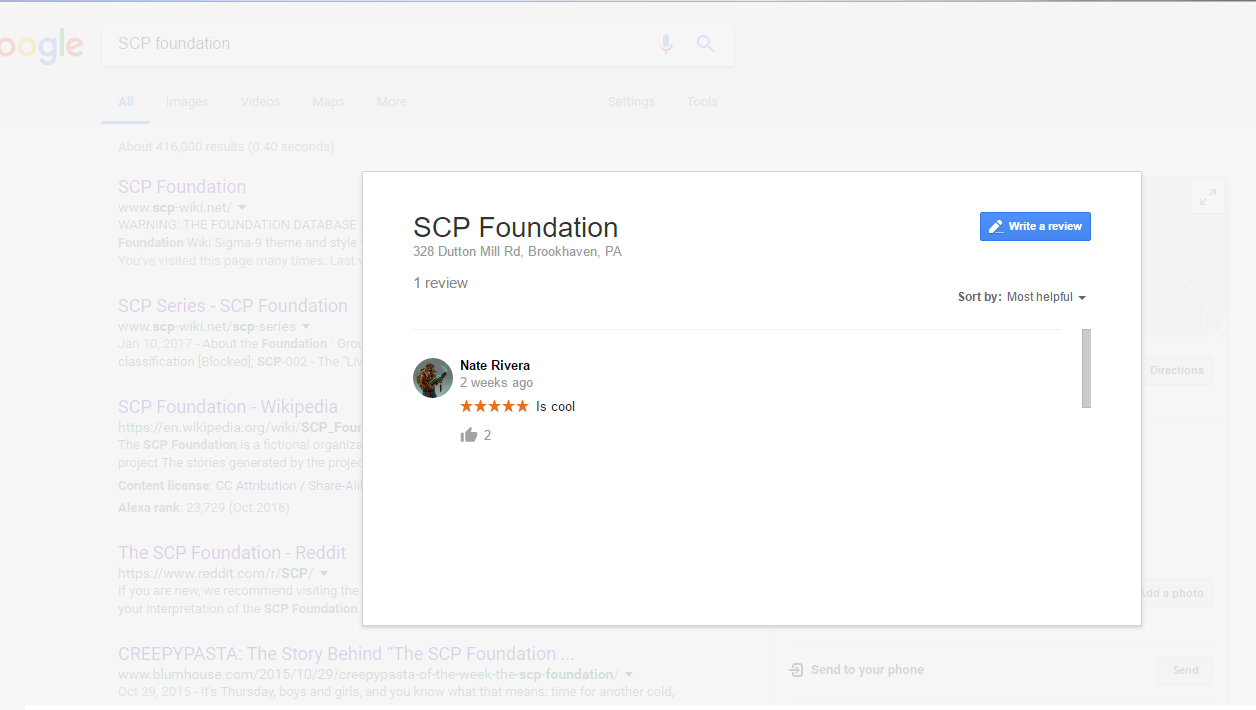Click the review text 'Is cool'
1256x710 pixels.
[x=556, y=406]
